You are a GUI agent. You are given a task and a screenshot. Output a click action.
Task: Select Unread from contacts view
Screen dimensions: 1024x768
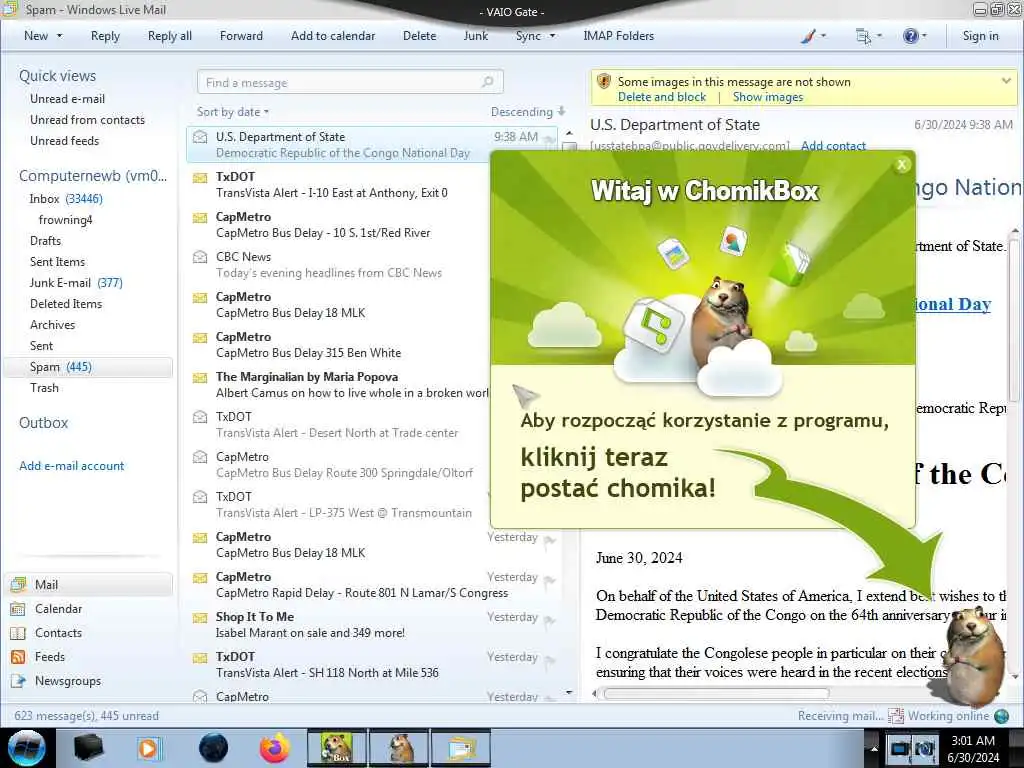88,120
